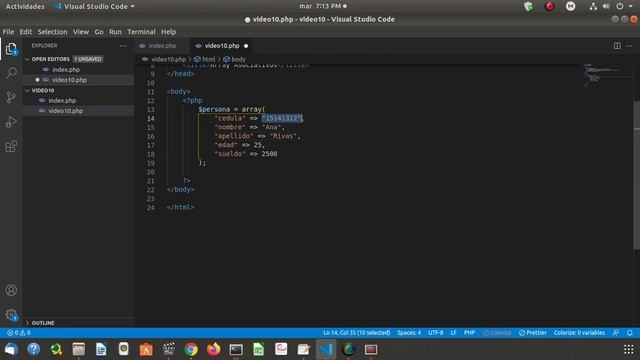
Task: Click the Colorize status bar item
Action: (497, 333)
